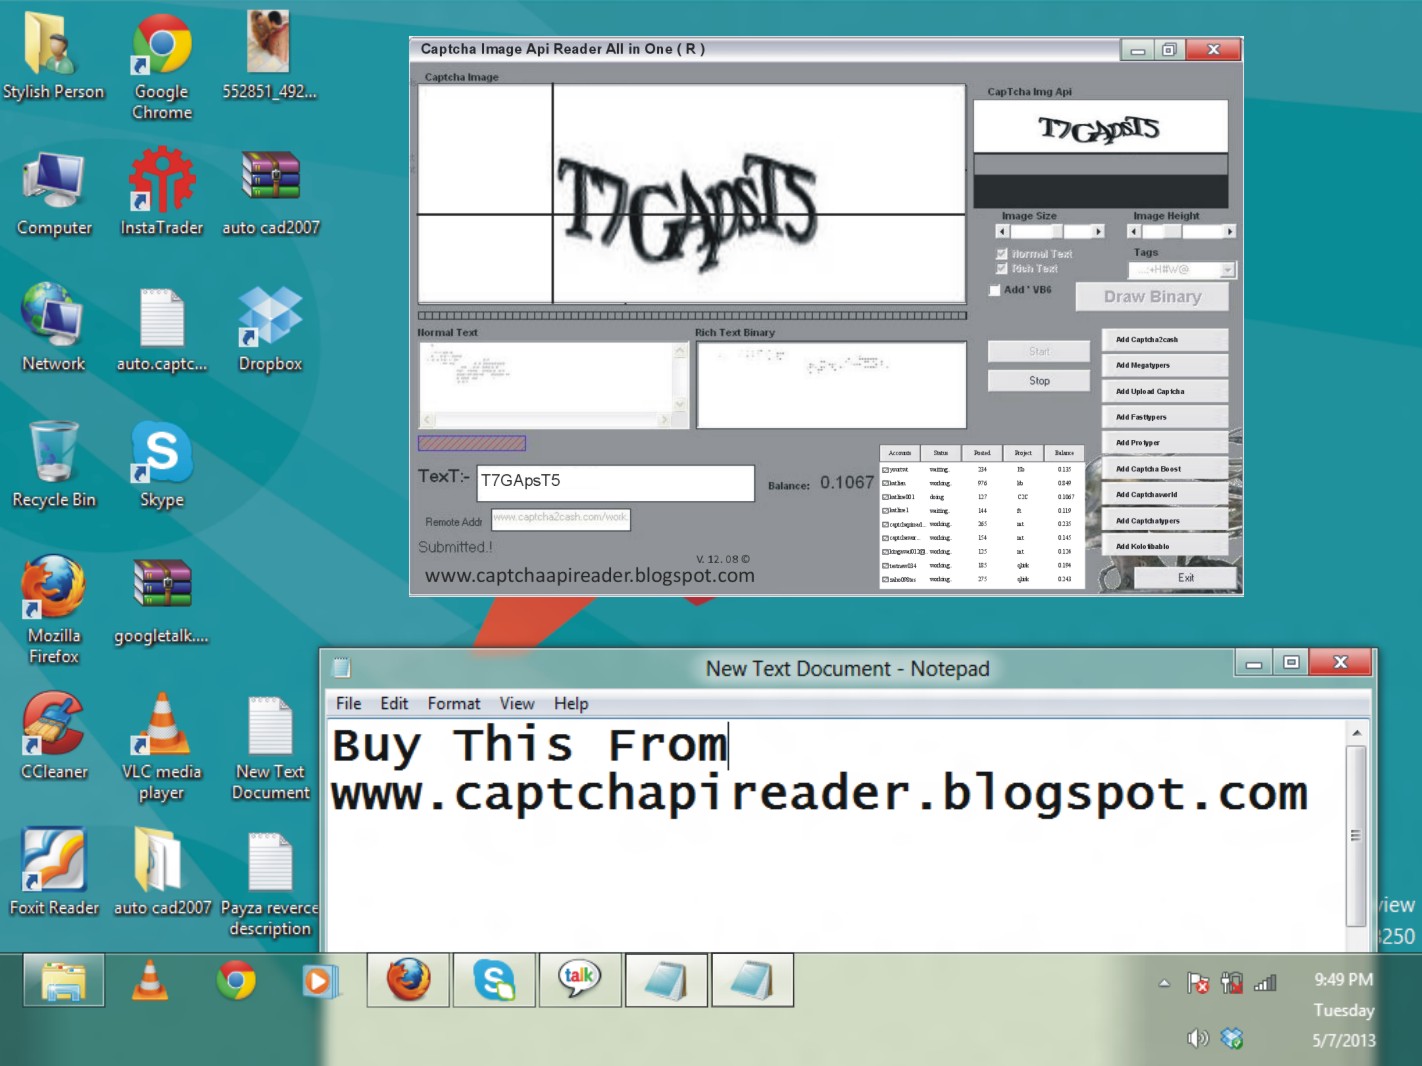
Task: Open Notepad File menu
Action: pyautogui.click(x=348, y=704)
